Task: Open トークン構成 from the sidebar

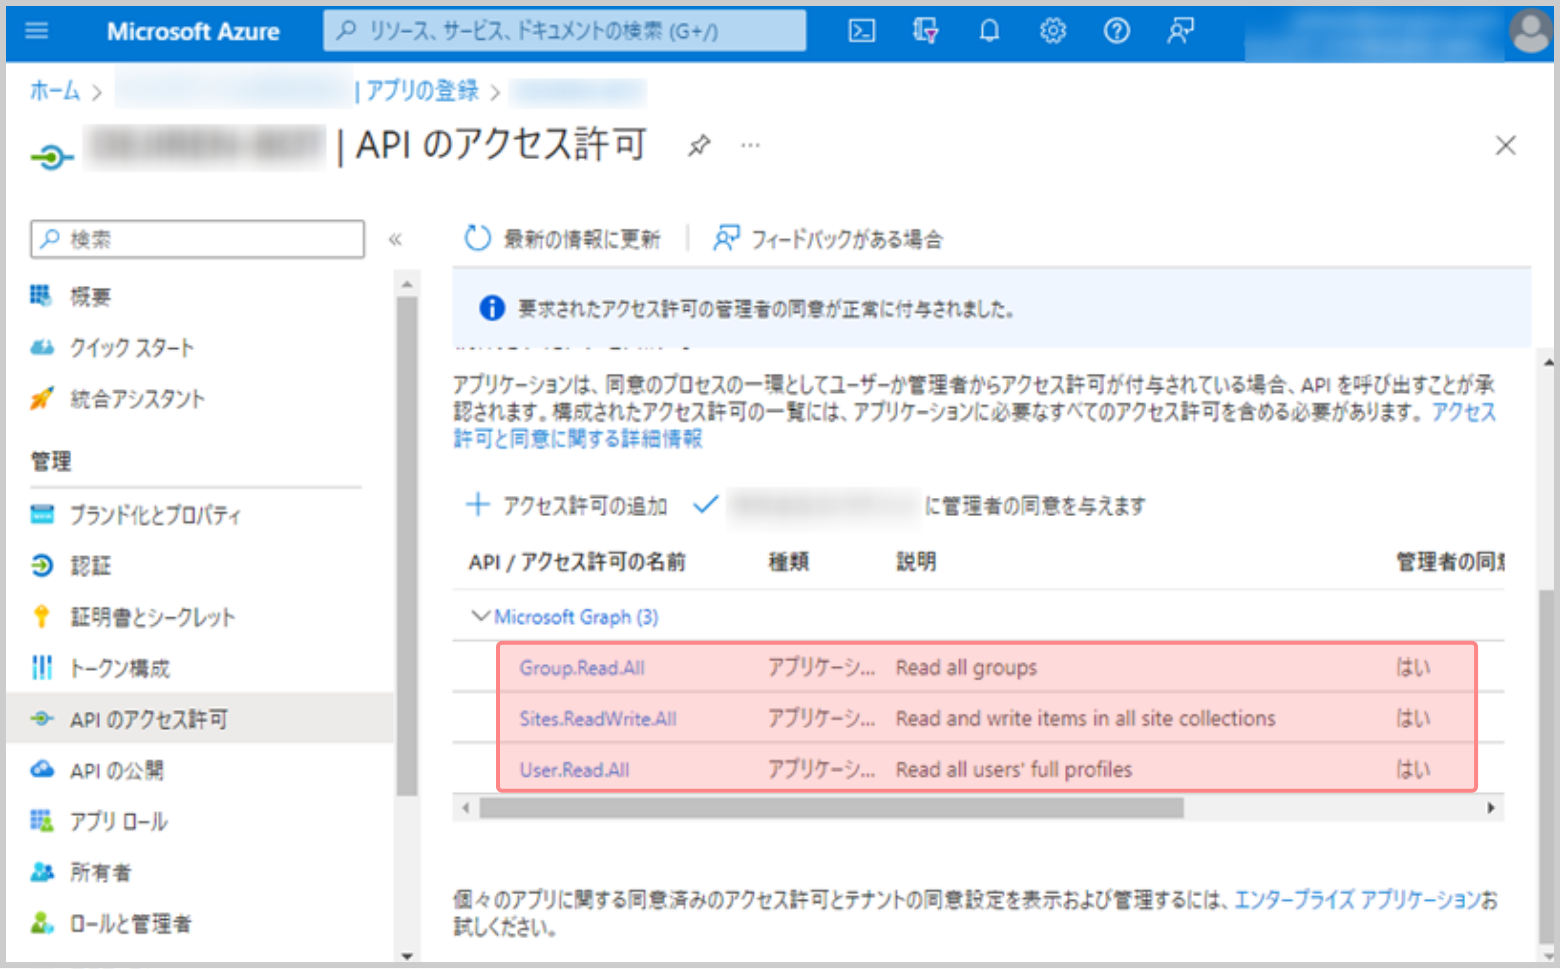Action: [x=119, y=668]
